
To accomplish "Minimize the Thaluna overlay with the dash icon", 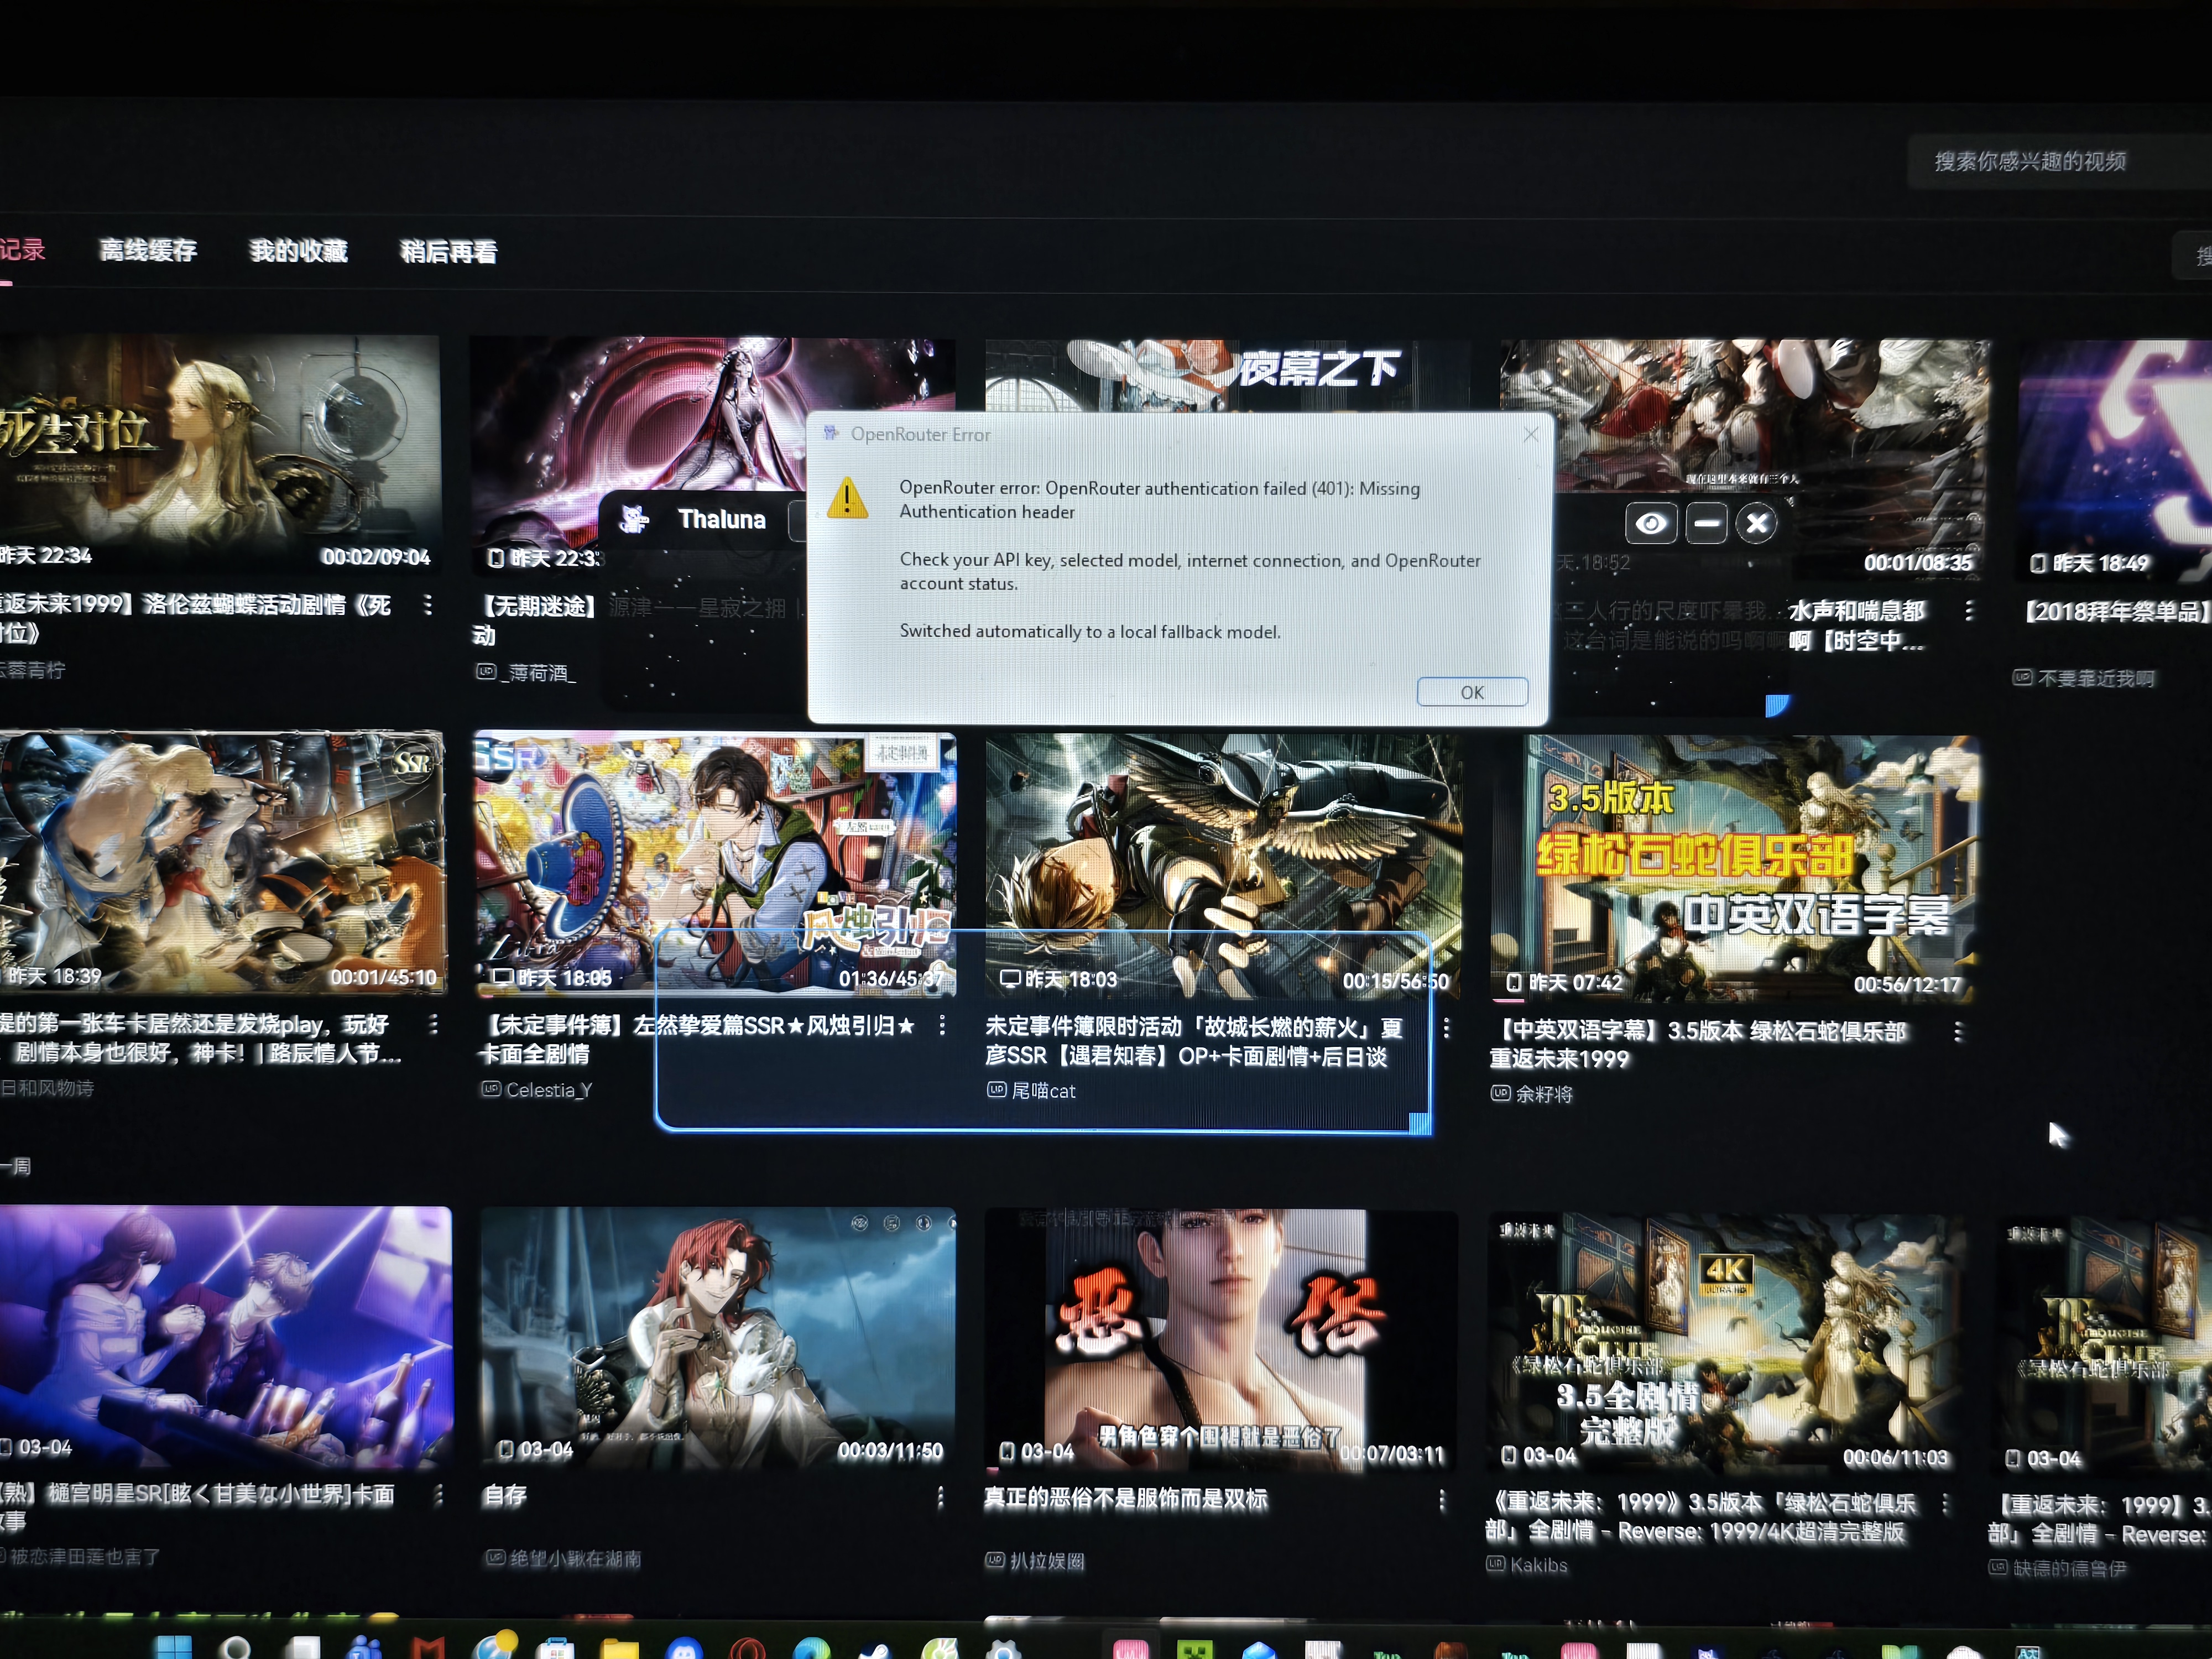I will coord(1706,523).
